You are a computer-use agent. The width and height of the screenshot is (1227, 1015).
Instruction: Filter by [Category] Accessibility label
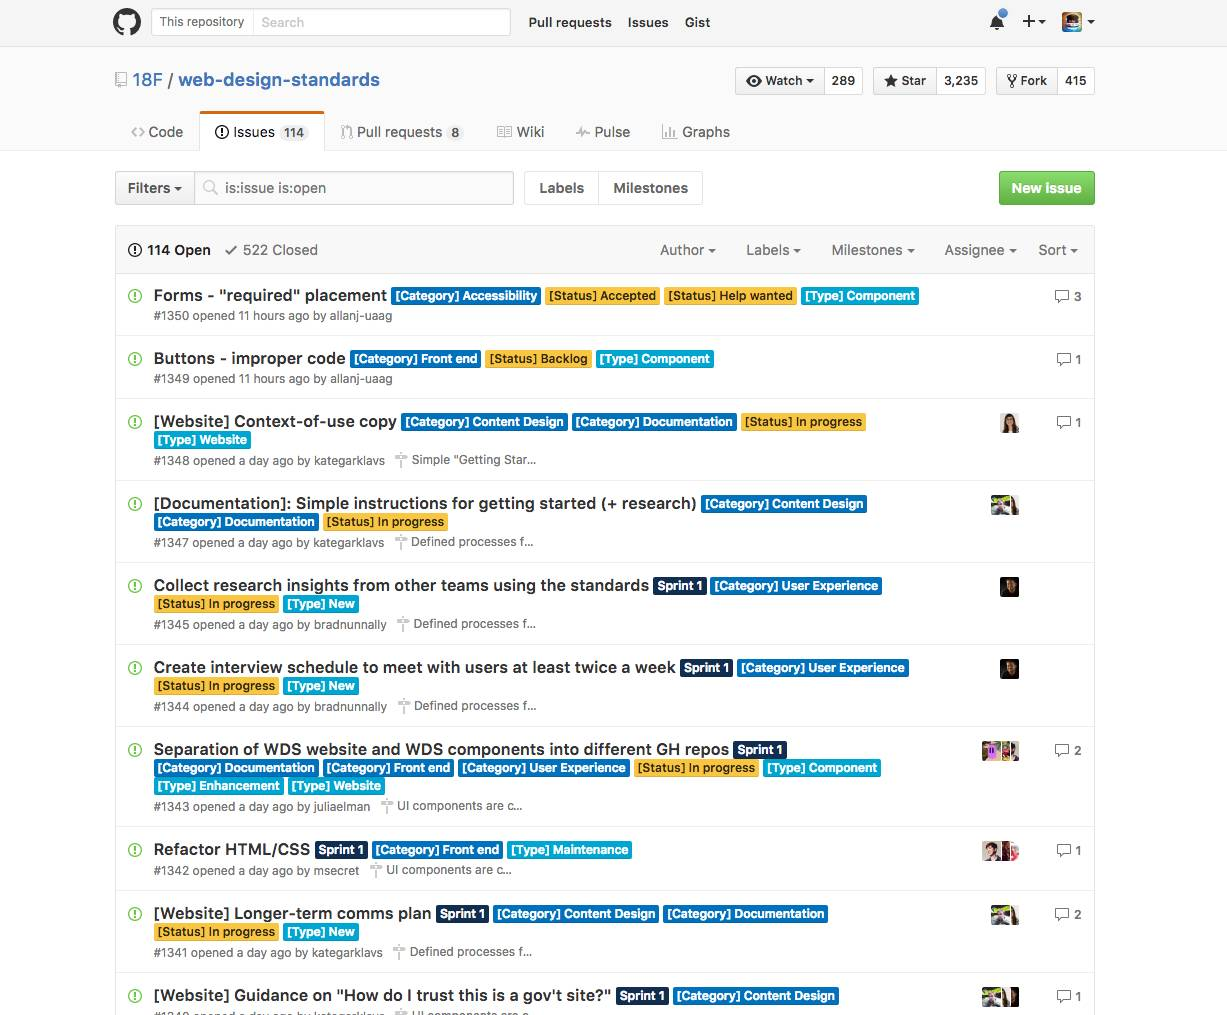click(466, 296)
